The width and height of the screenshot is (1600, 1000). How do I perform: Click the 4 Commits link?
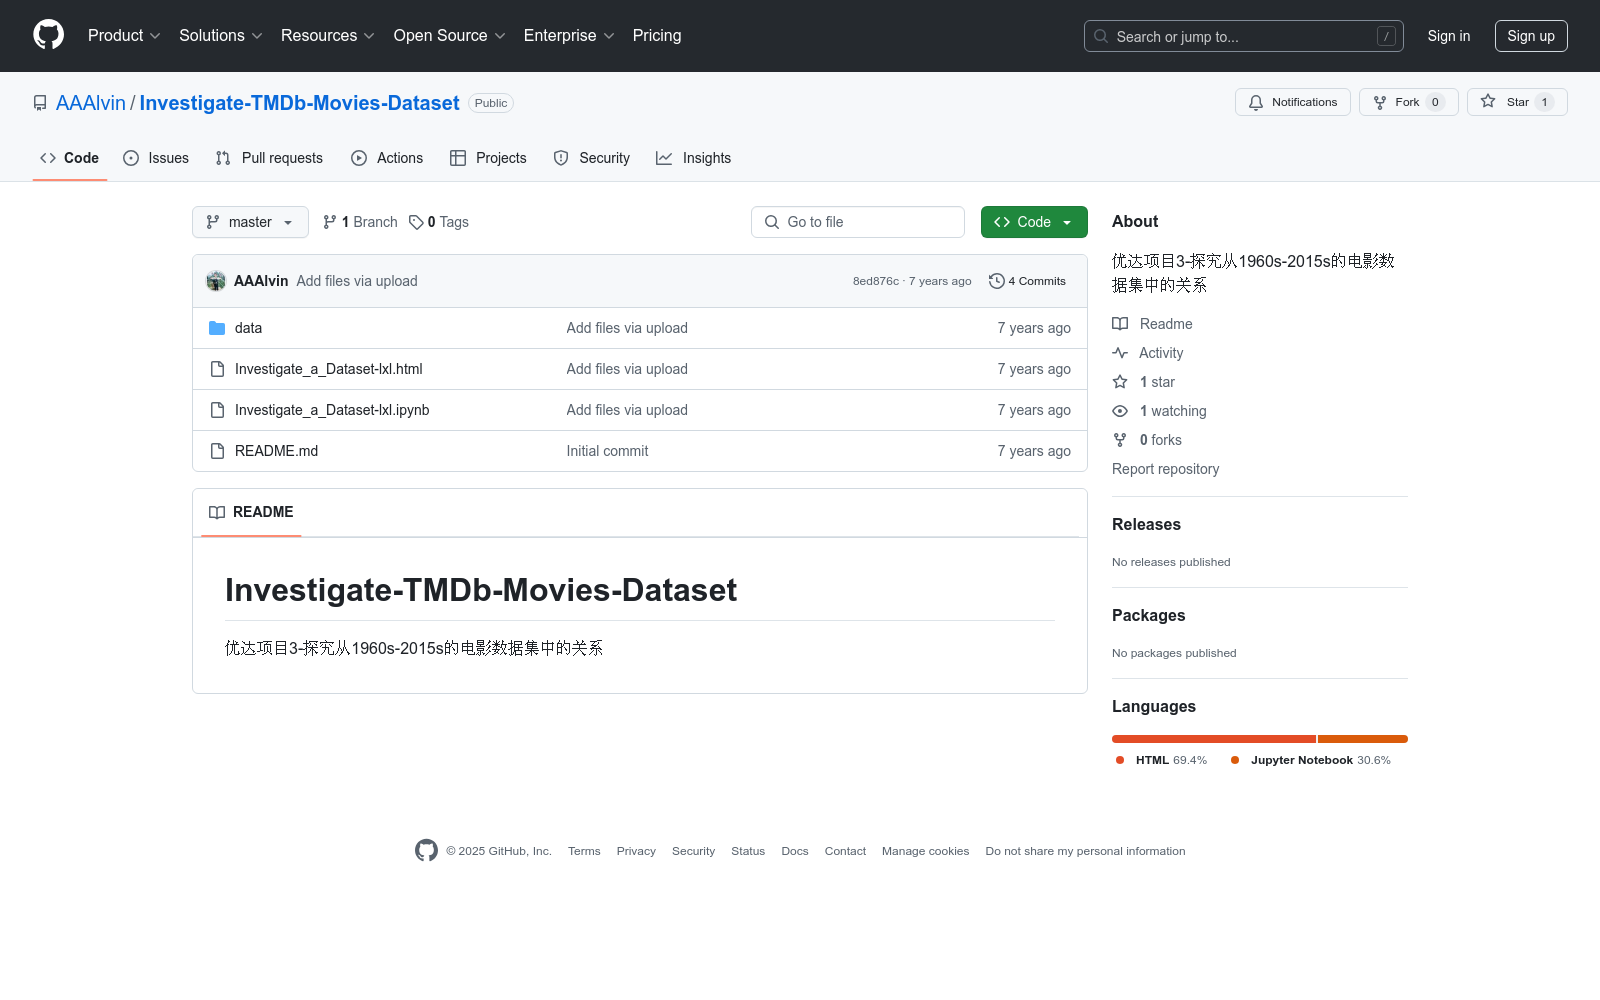point(1027,281)
